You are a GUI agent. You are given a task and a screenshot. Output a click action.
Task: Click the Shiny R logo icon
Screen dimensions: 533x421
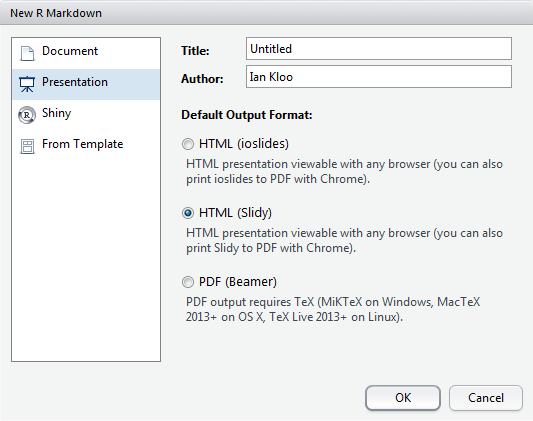[27, 115]
